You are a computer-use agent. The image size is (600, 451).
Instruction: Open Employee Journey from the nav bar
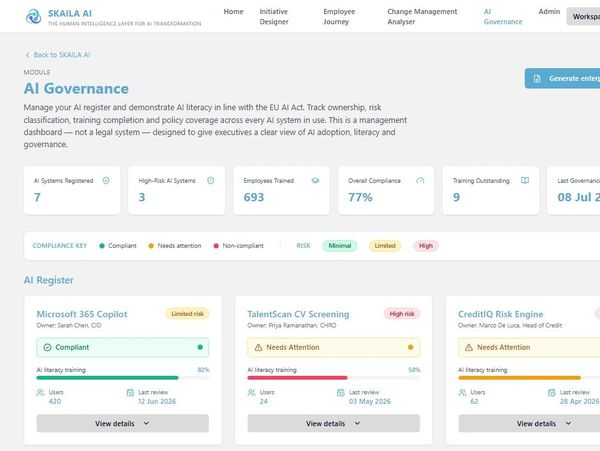(339, 16)
